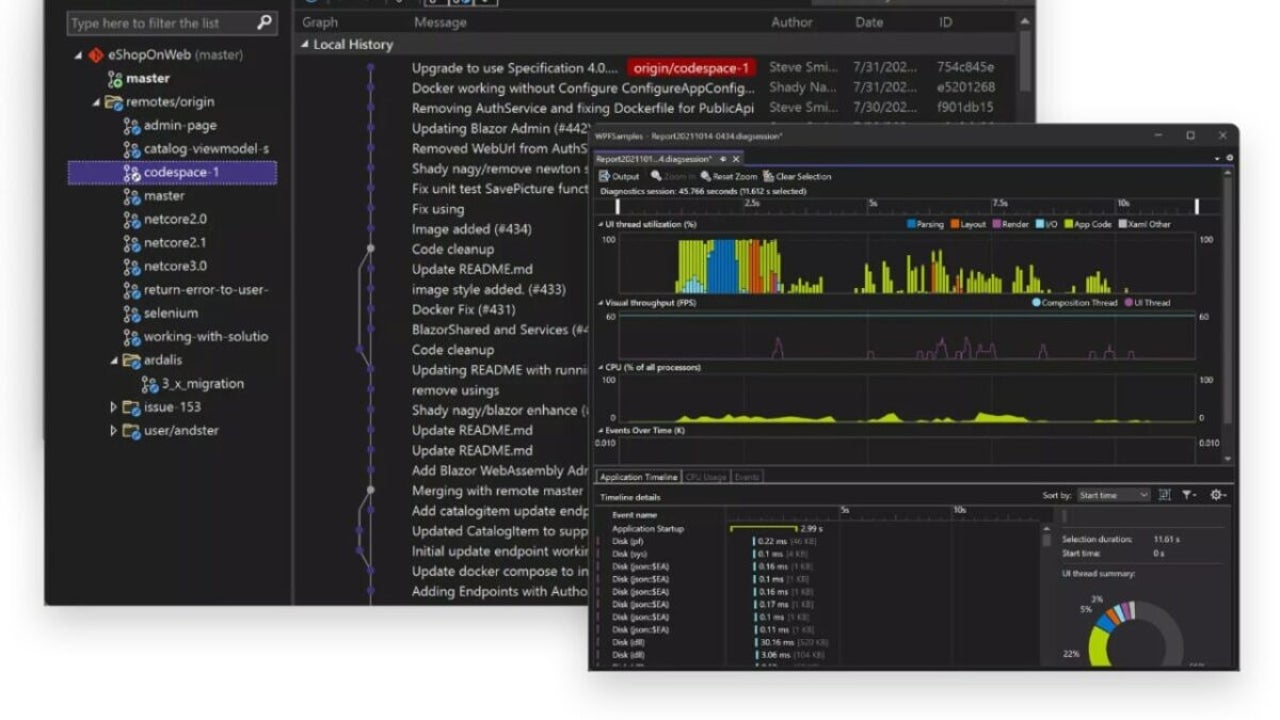1280x720 pixels.
Task: Click the right selection handle on diagnostics ruler
Action: [1196, 206]
